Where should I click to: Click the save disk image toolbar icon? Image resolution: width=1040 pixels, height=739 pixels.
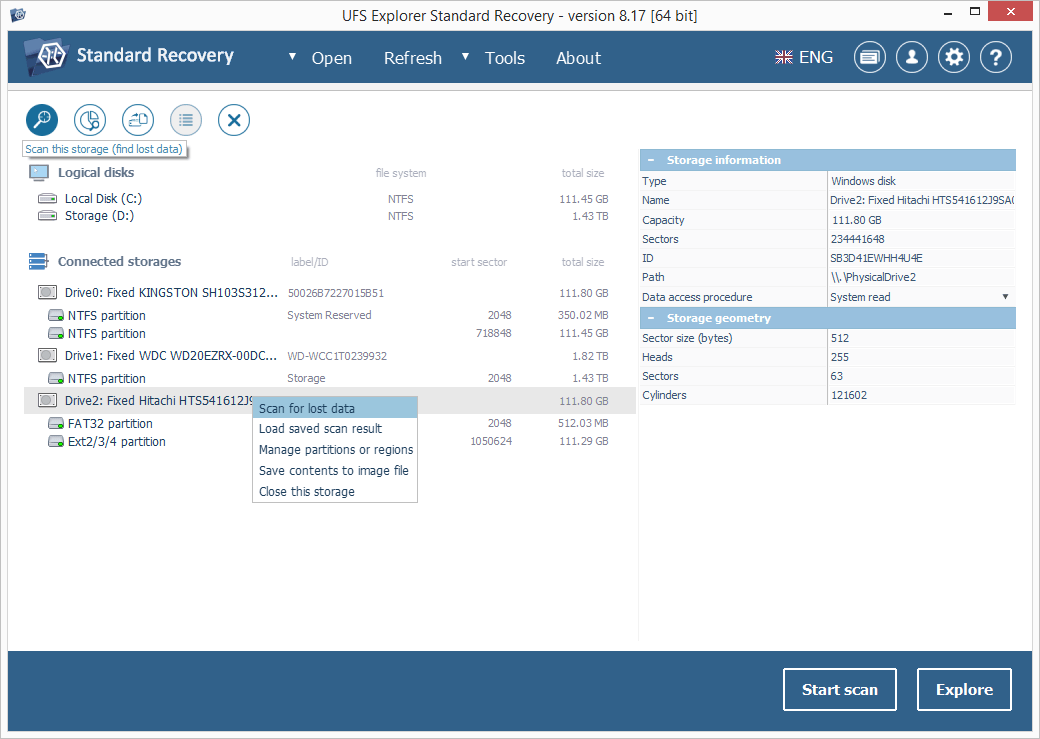(x=138, y=121)
